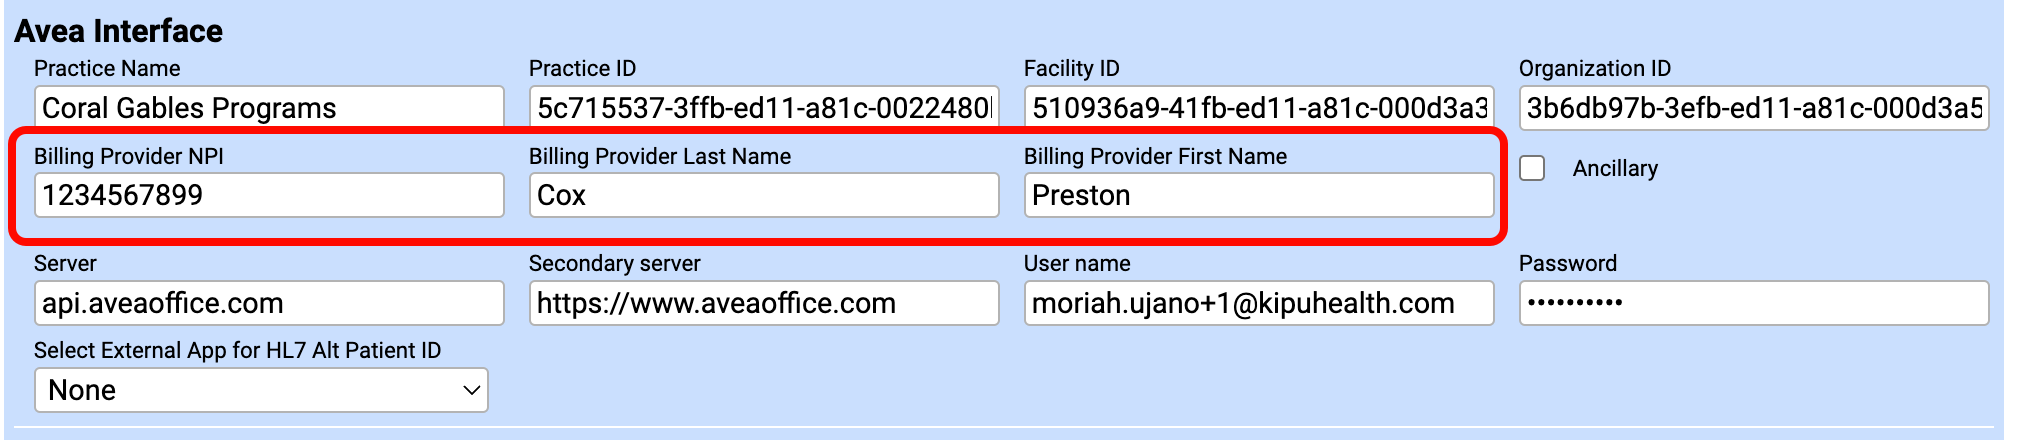The height and width of the screenshot is (440, 2018).
Task: Focus the Secondary server URL field
Action: point(763,303)
